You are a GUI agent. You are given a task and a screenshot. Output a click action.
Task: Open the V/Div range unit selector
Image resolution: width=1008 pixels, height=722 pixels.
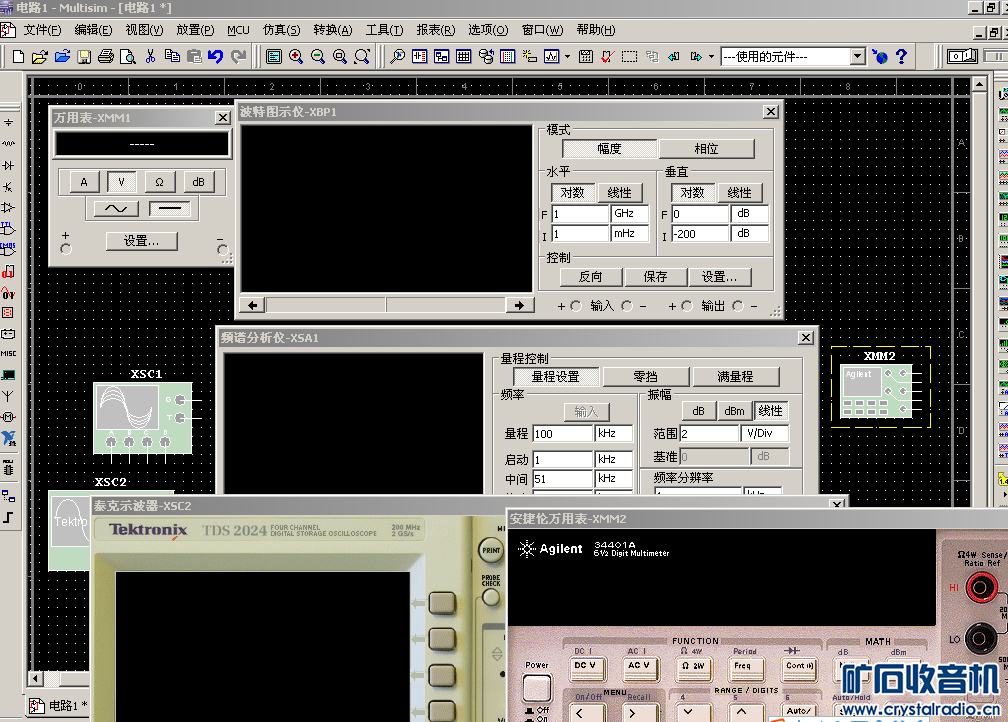tap(764, 434)
